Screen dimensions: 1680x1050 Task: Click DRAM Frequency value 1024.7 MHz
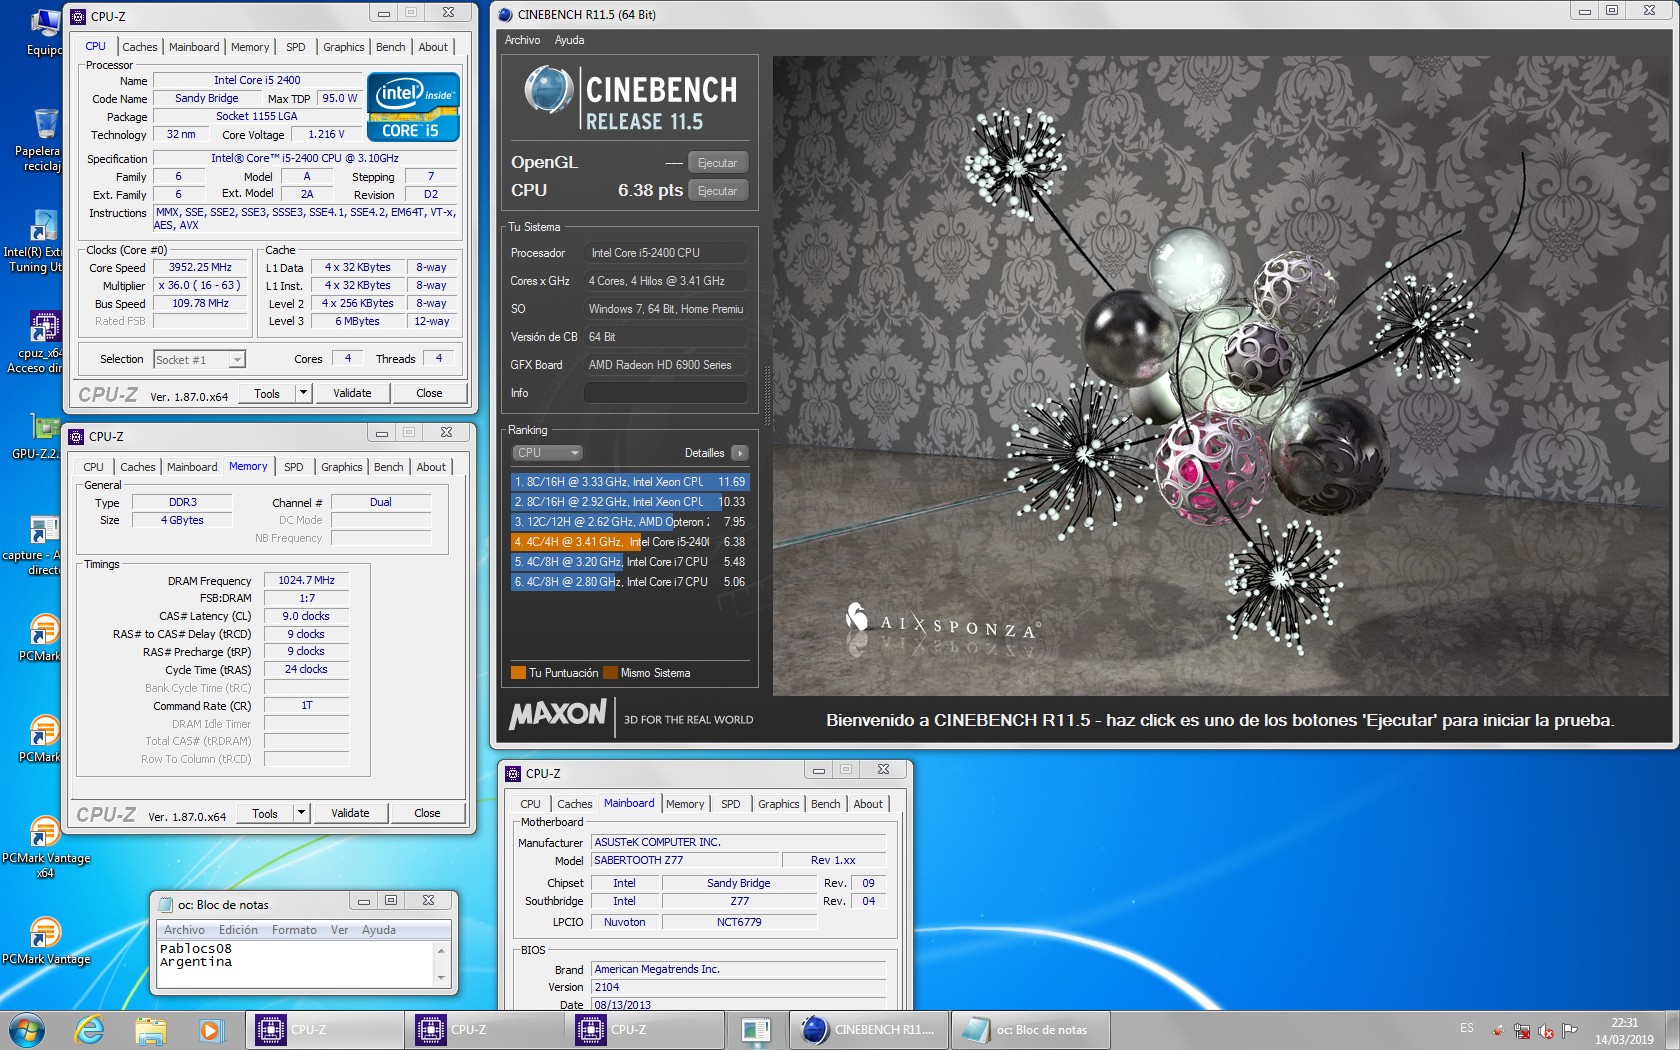tap(306, 580)
